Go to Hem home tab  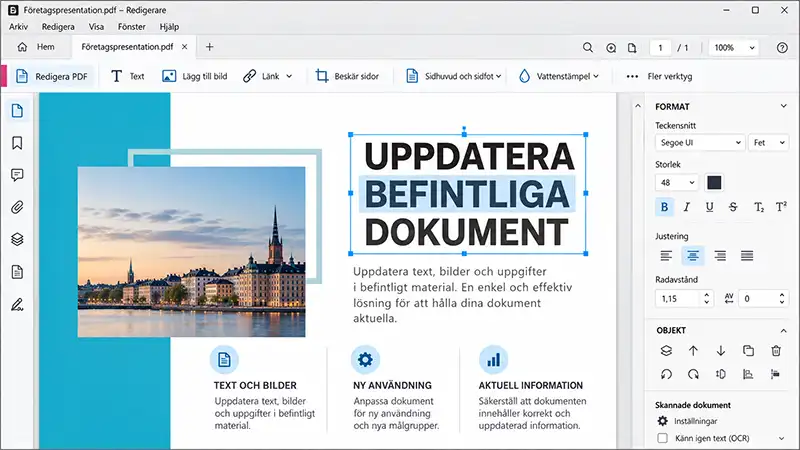pos(36,47)
